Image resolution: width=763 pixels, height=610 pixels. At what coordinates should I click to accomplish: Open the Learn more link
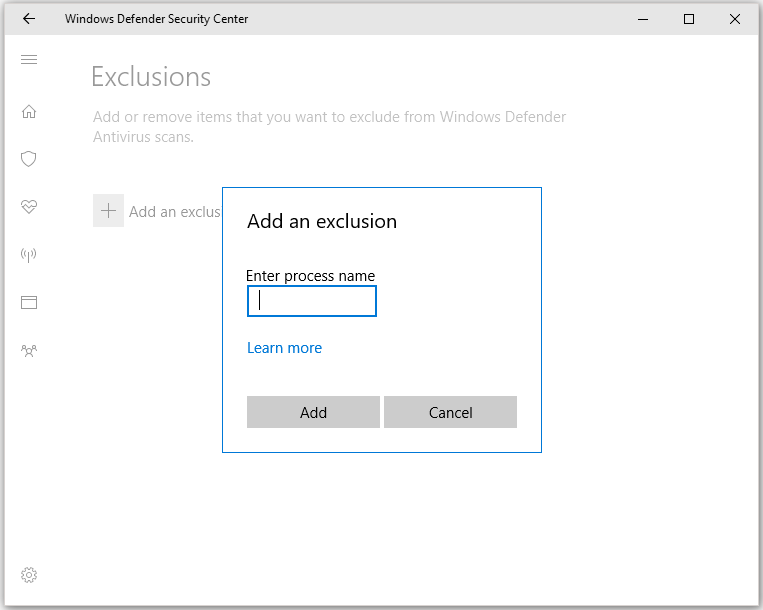(284, 348)
